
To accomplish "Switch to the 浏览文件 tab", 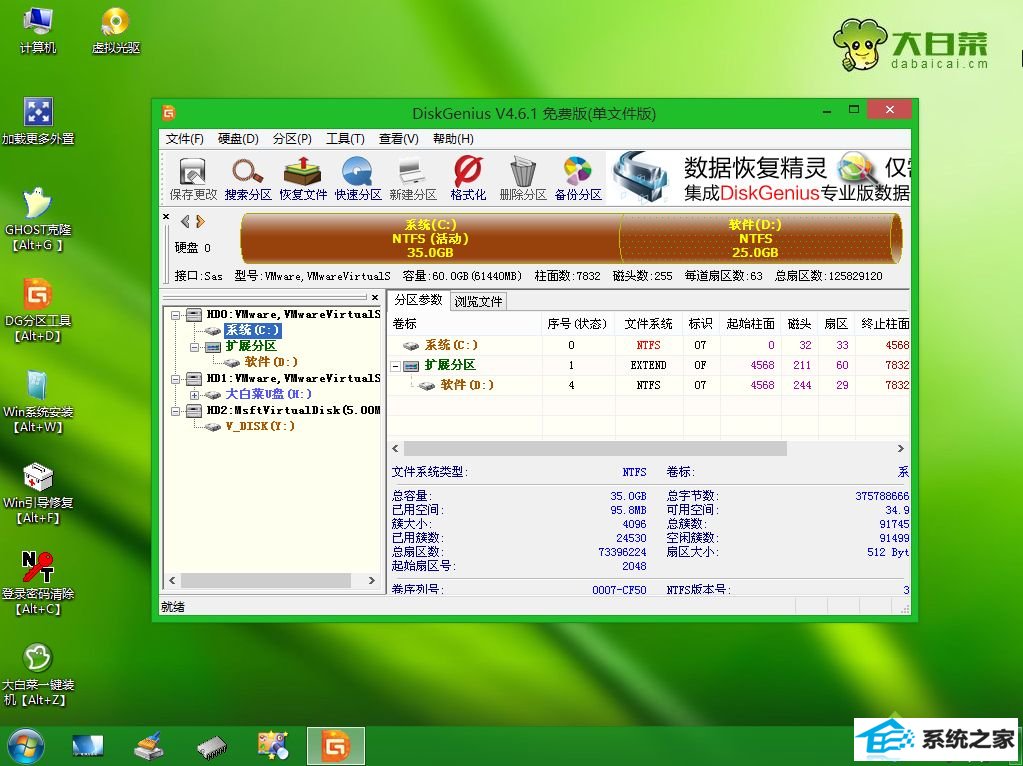I will [478, 301].
